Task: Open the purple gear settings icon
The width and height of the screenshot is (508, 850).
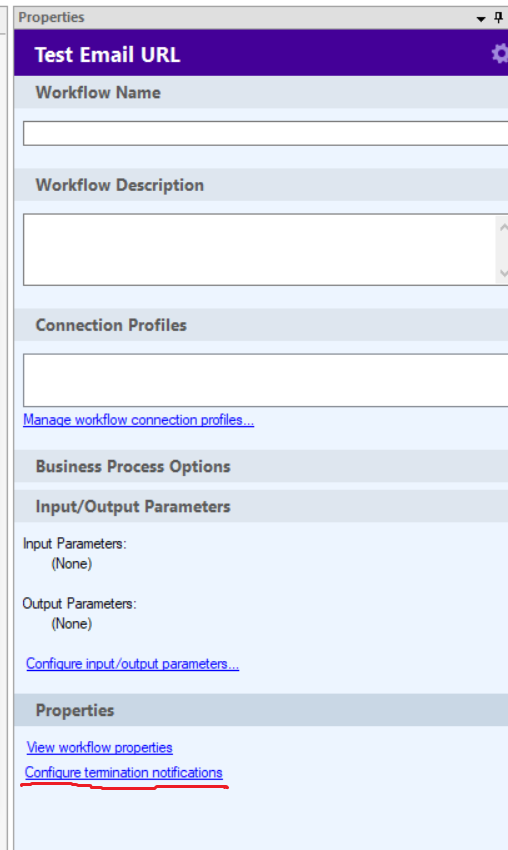Action: click(500, 53)
